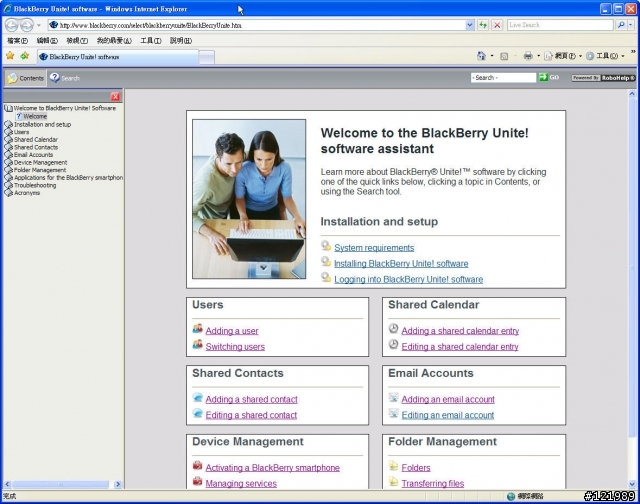Refresh the page with the green arrows icon

(483, 25)
